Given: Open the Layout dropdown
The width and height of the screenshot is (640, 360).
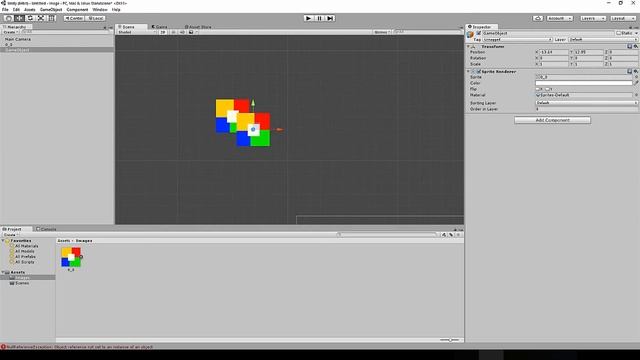Looking at the screenshot, I should point(623,18).
